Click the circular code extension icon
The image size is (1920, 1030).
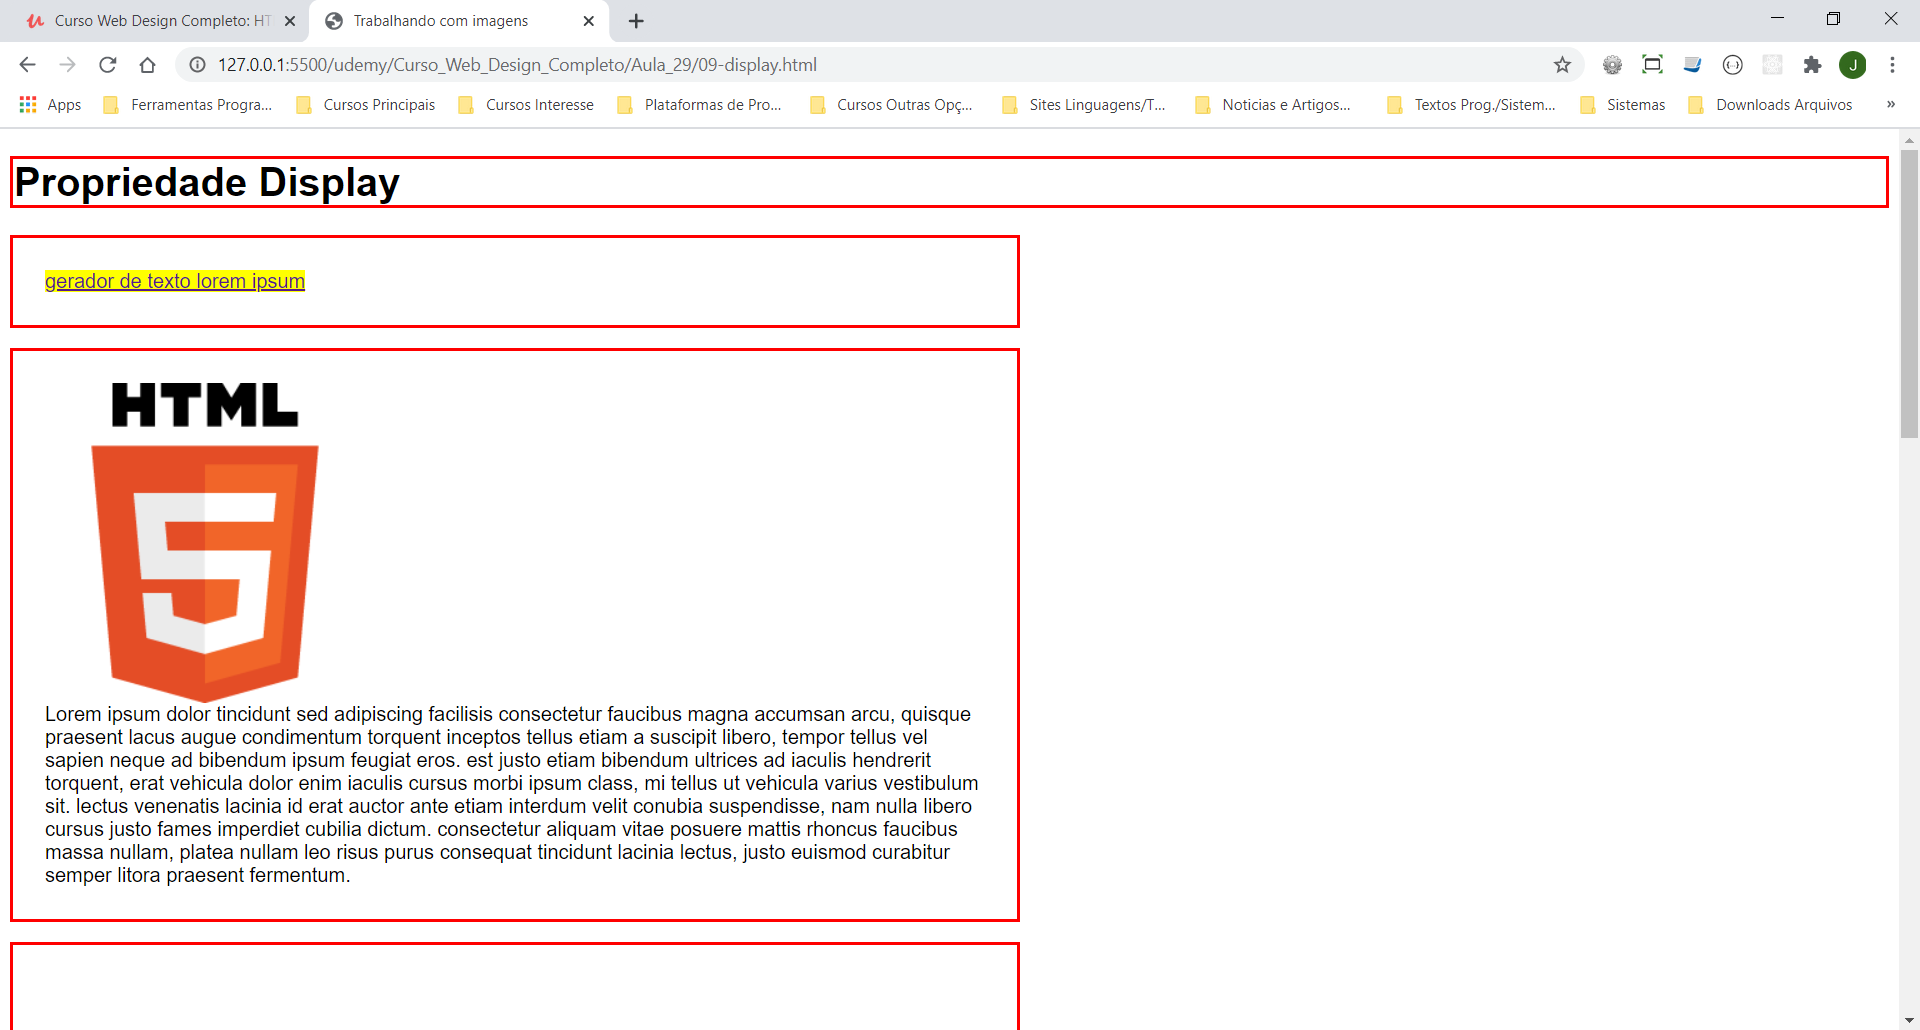click(x=1732, y=65)
